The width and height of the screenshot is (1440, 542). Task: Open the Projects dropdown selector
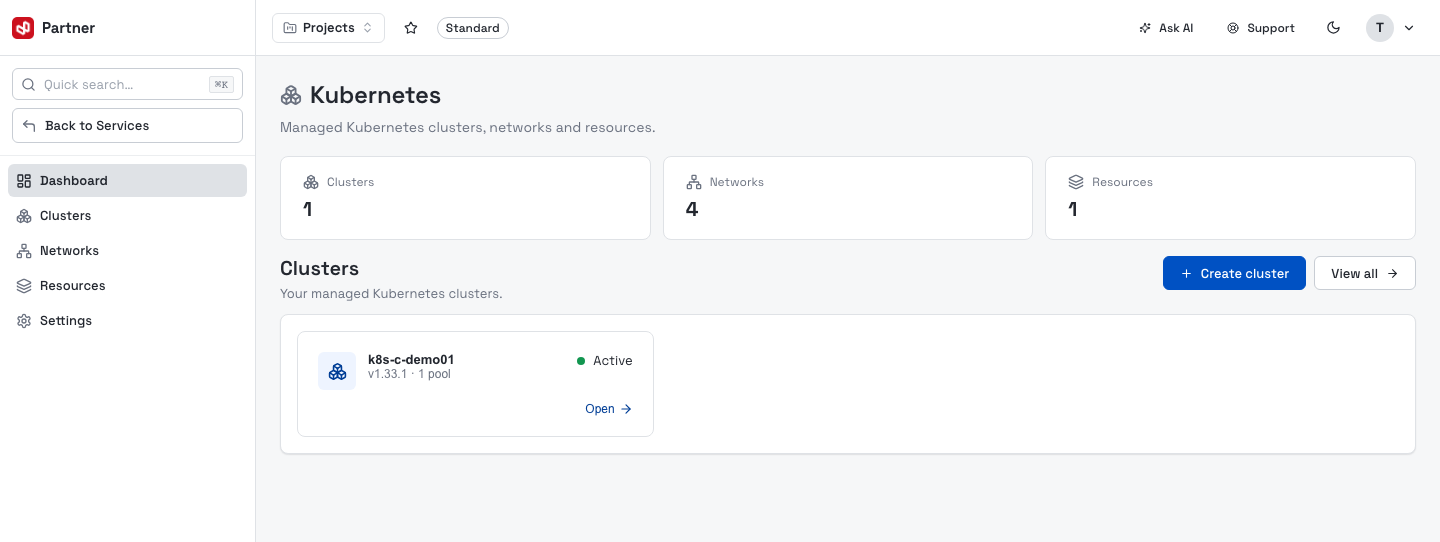click(328, 28)
